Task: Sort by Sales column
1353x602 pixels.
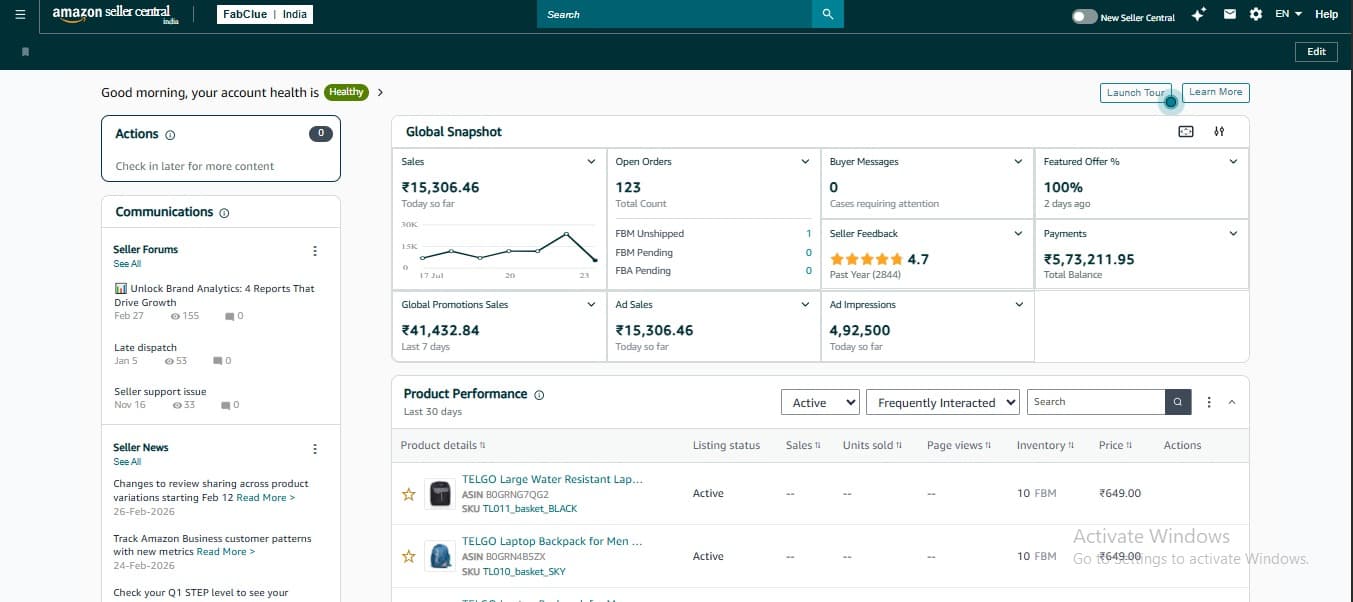Action: click(x=803, y=446)
